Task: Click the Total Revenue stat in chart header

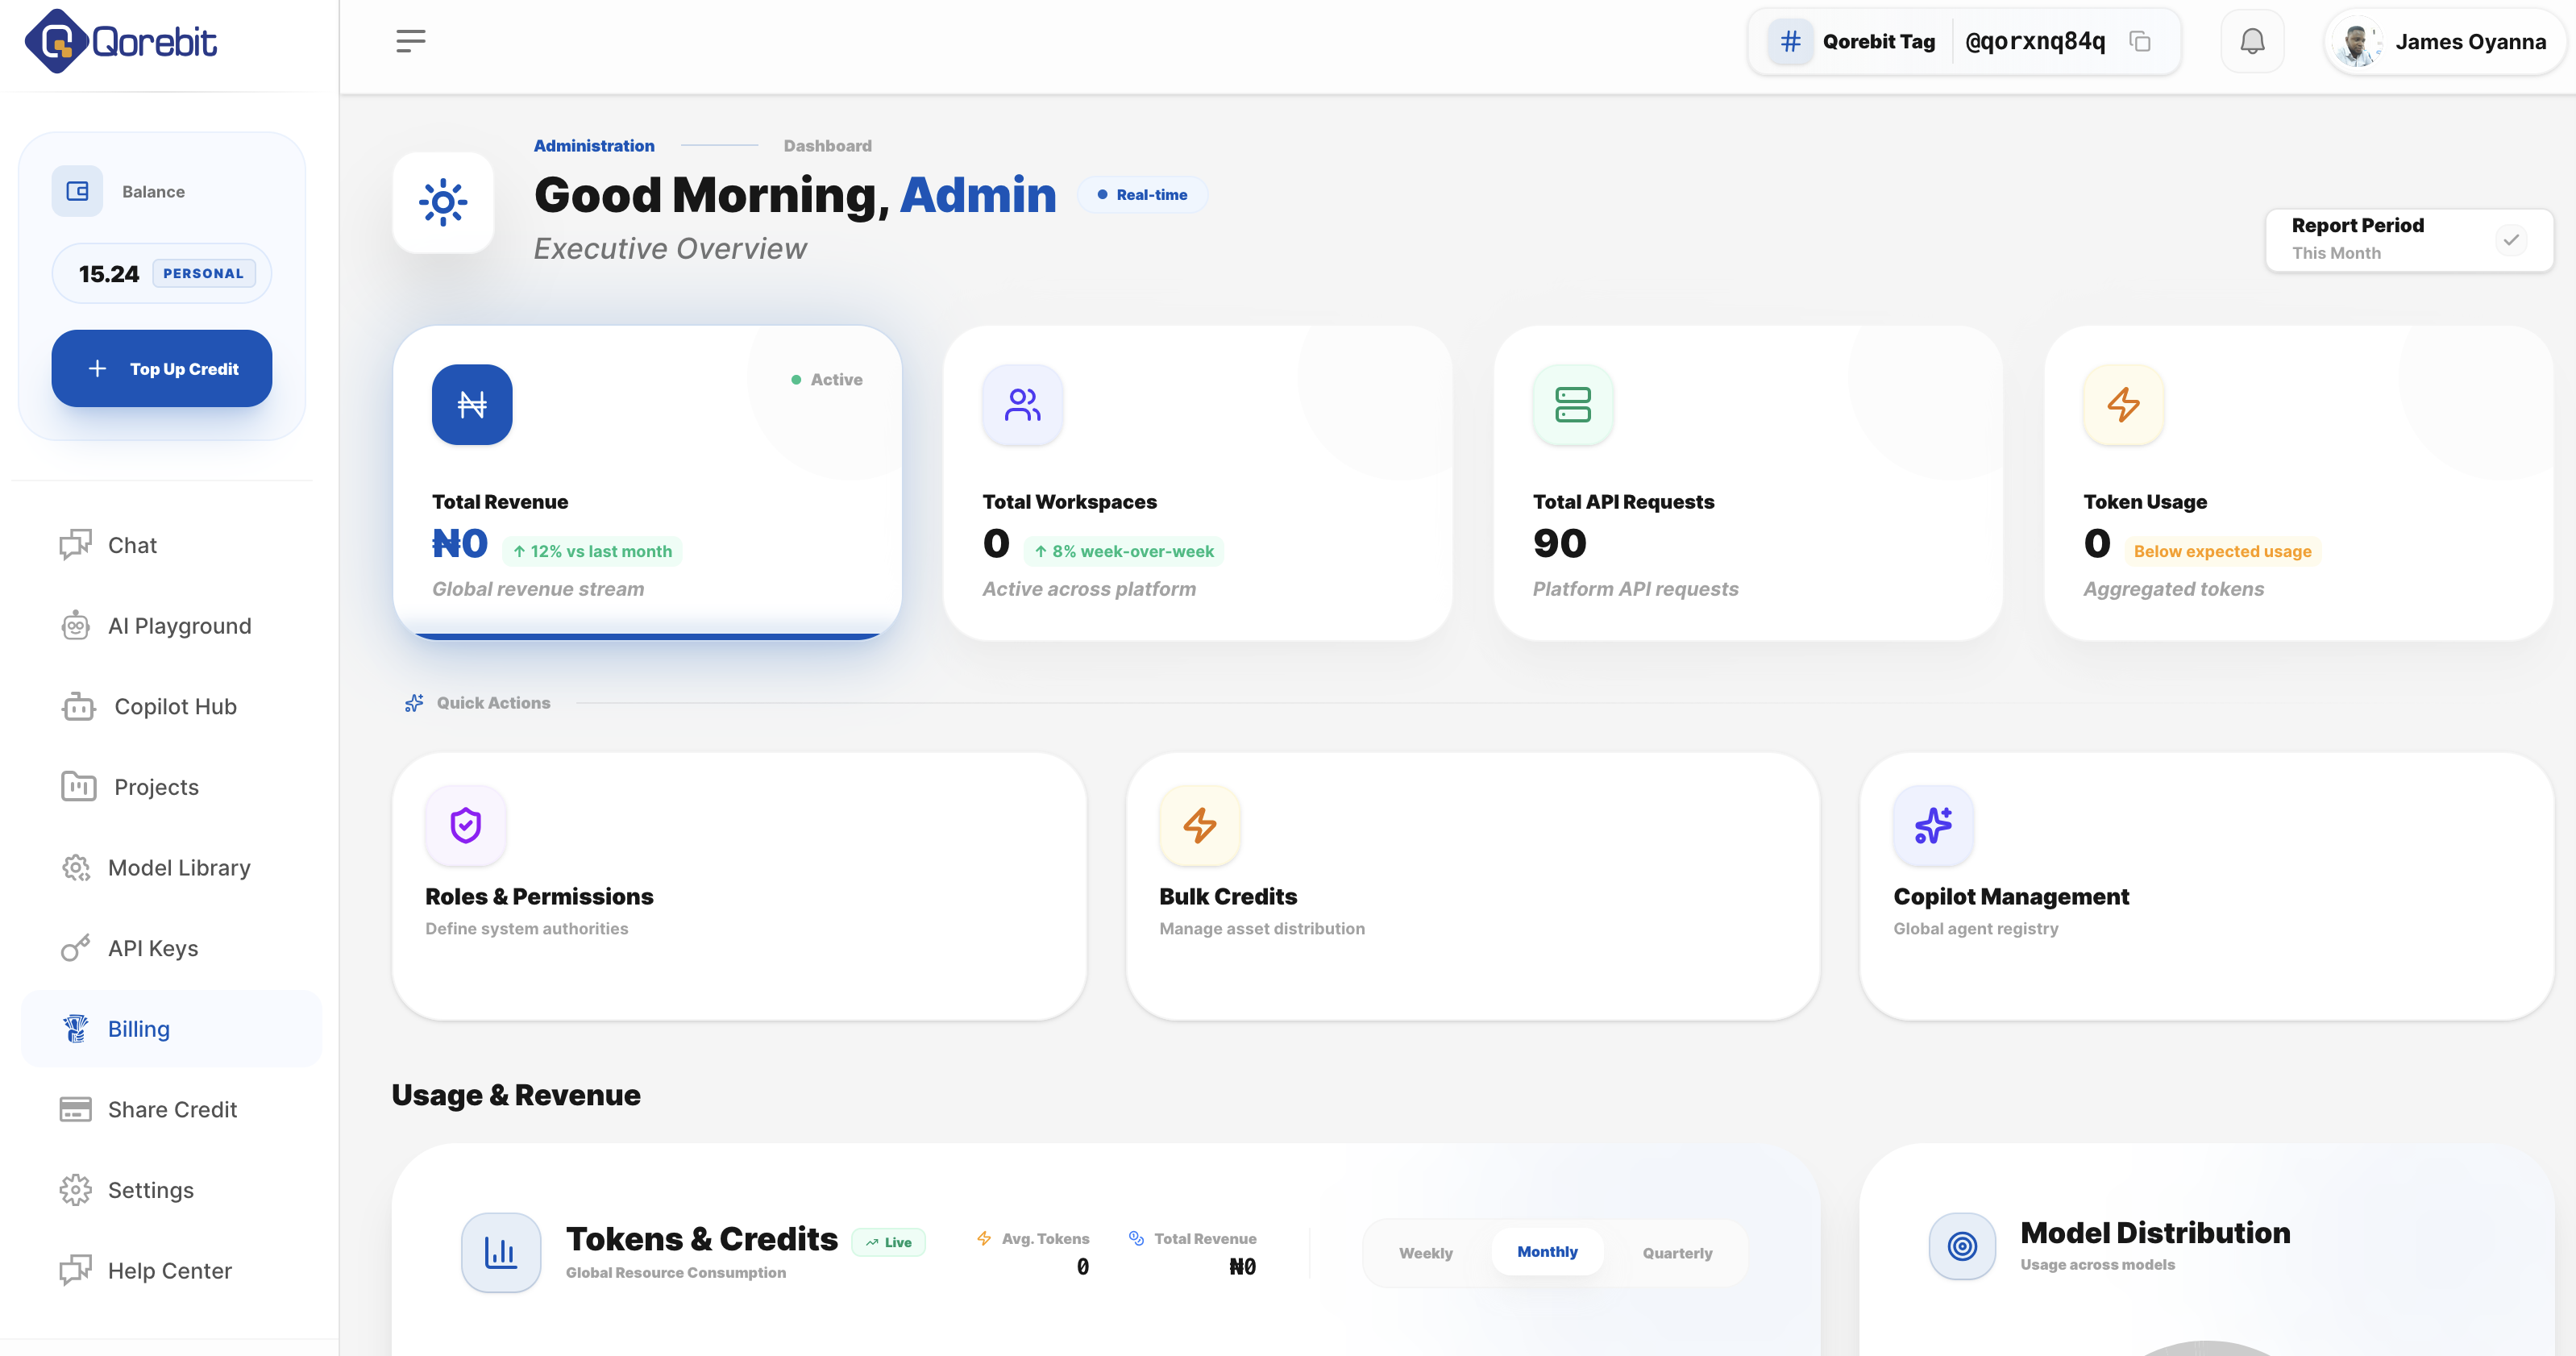Action: (1192, 1252)
